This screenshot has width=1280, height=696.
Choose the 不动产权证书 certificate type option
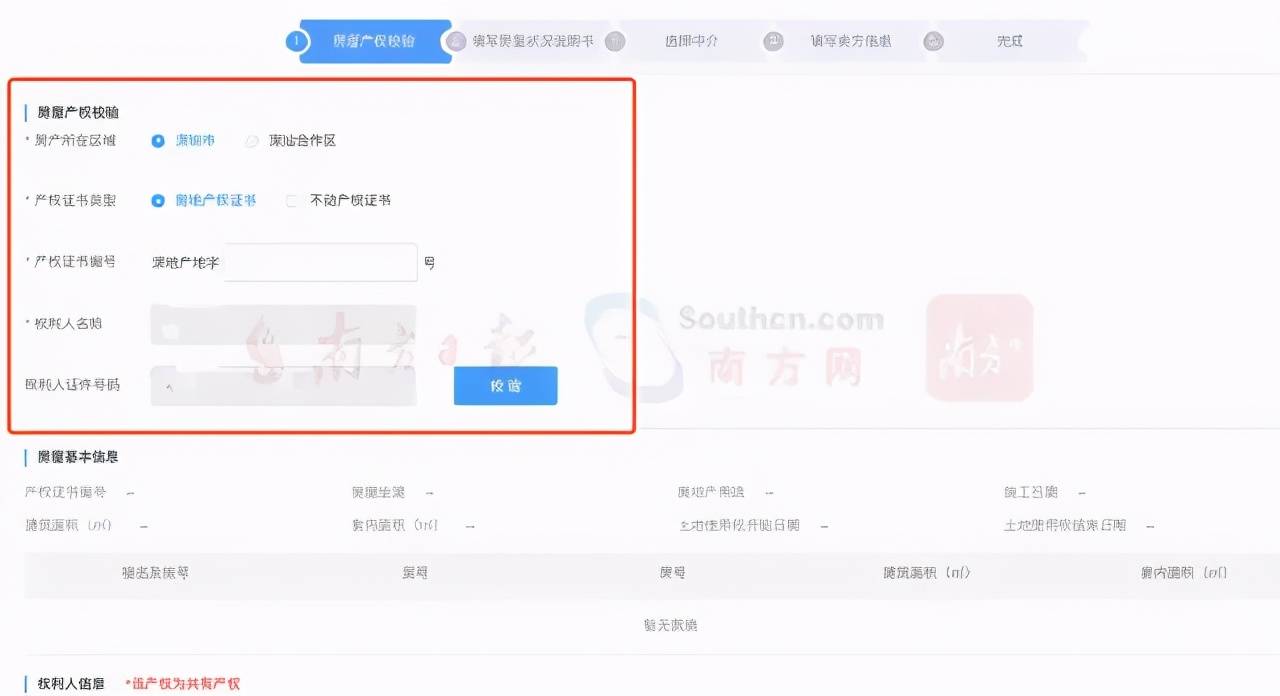[293, 200]
